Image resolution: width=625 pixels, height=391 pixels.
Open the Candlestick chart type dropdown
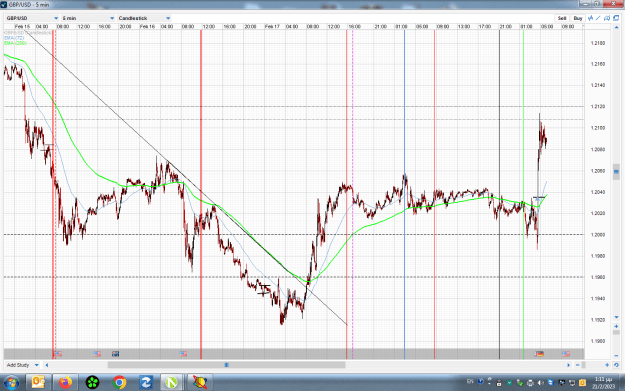click(144, 18)
